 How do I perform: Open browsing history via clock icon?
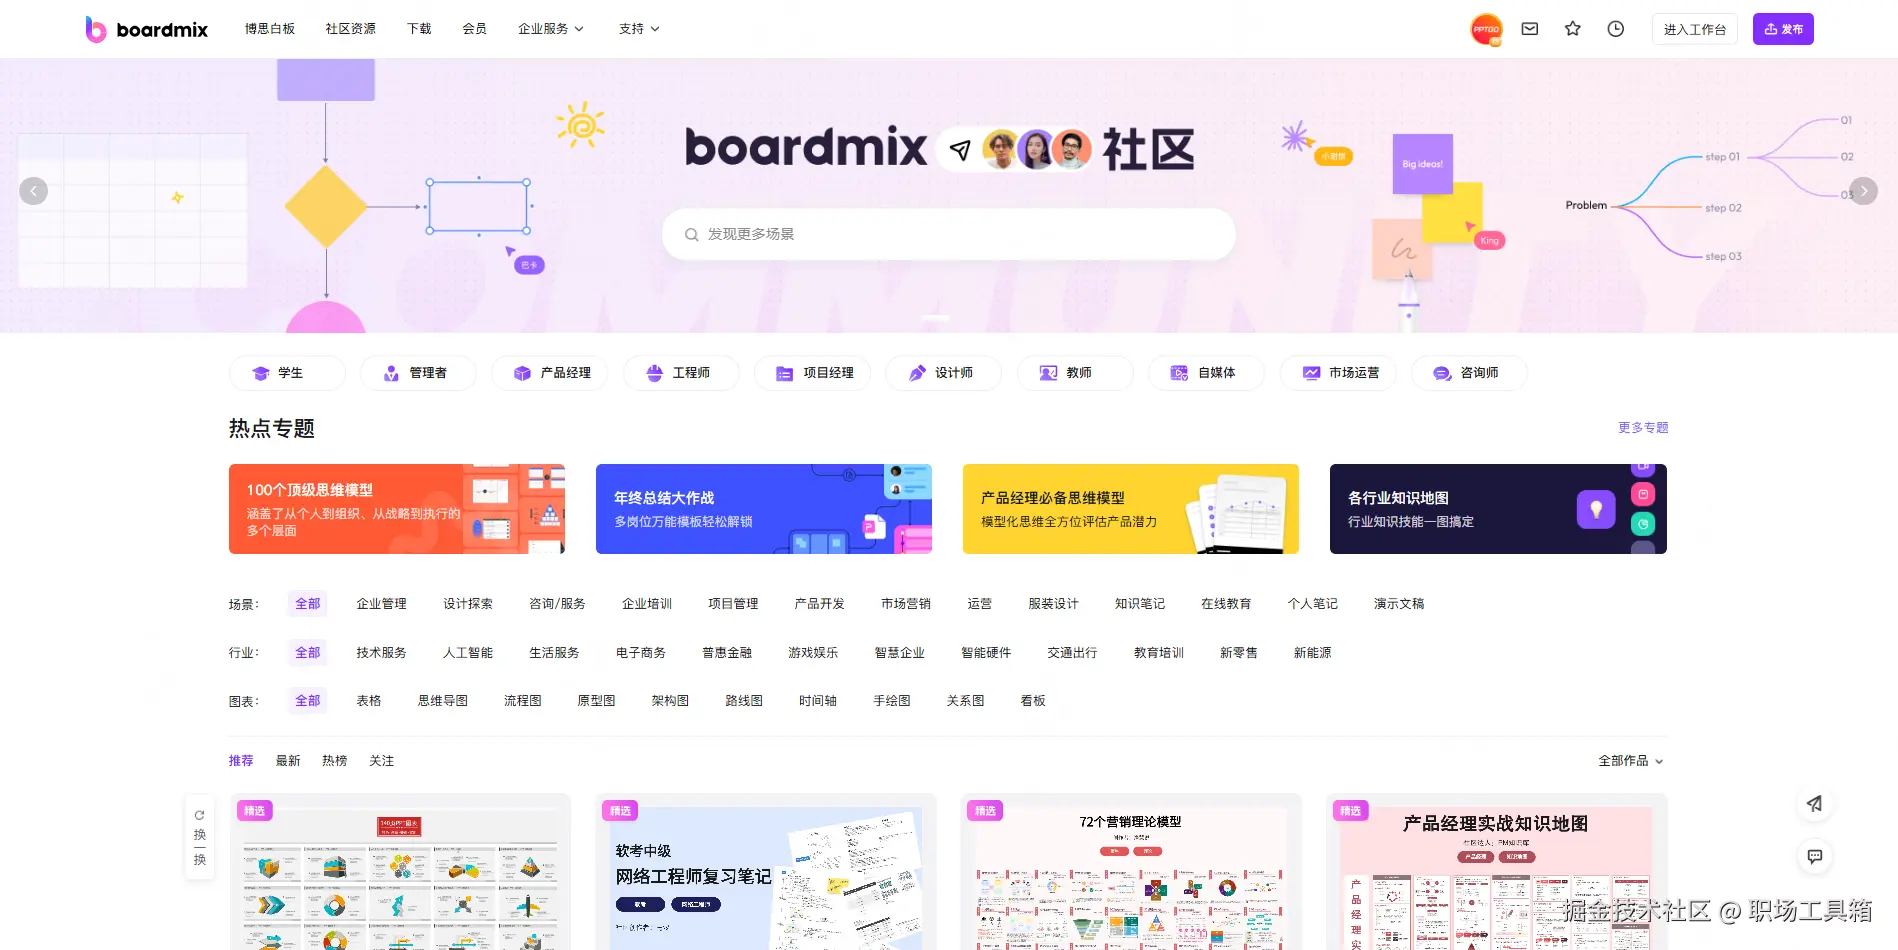[x=1615, y=29]
